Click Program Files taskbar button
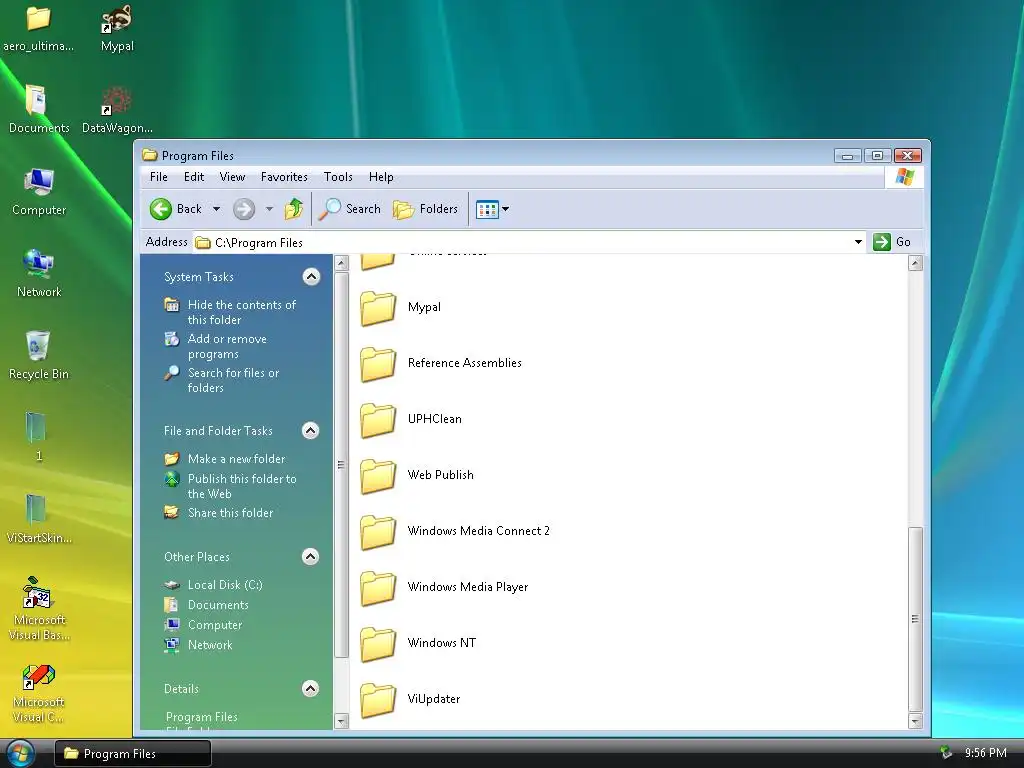 pos(133,754)
